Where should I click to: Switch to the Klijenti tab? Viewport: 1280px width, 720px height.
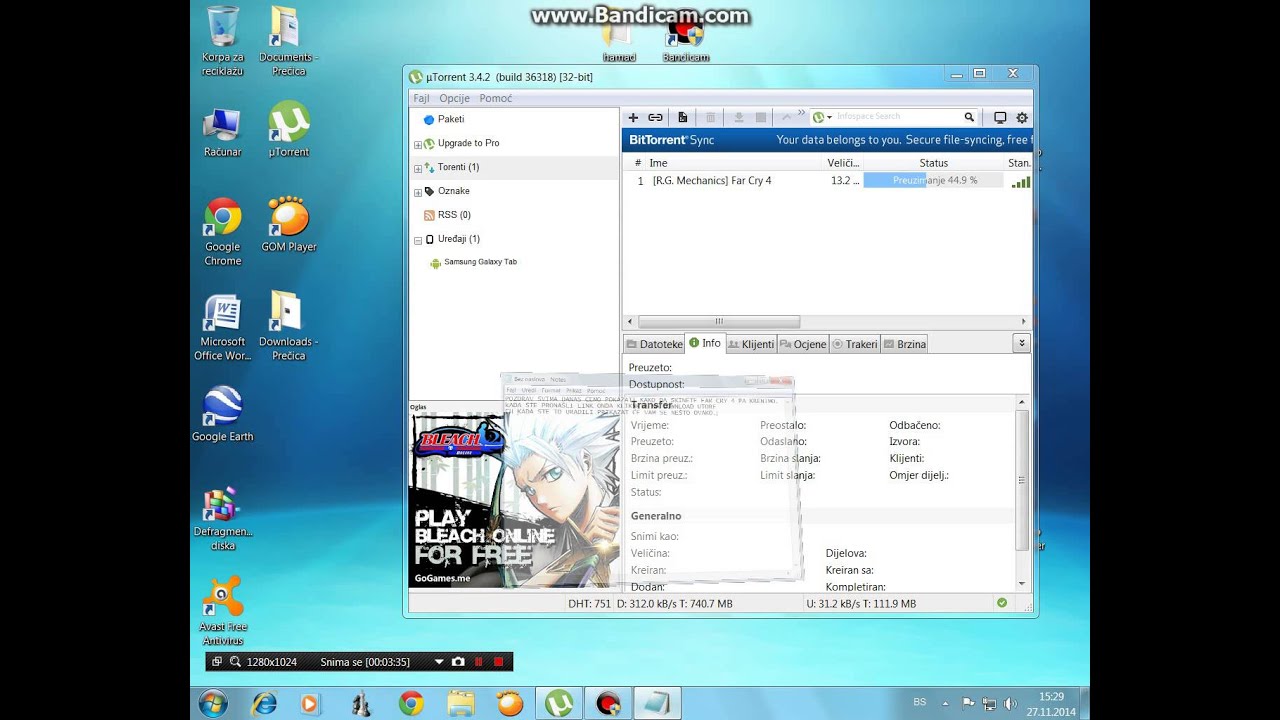click(751, 344)
